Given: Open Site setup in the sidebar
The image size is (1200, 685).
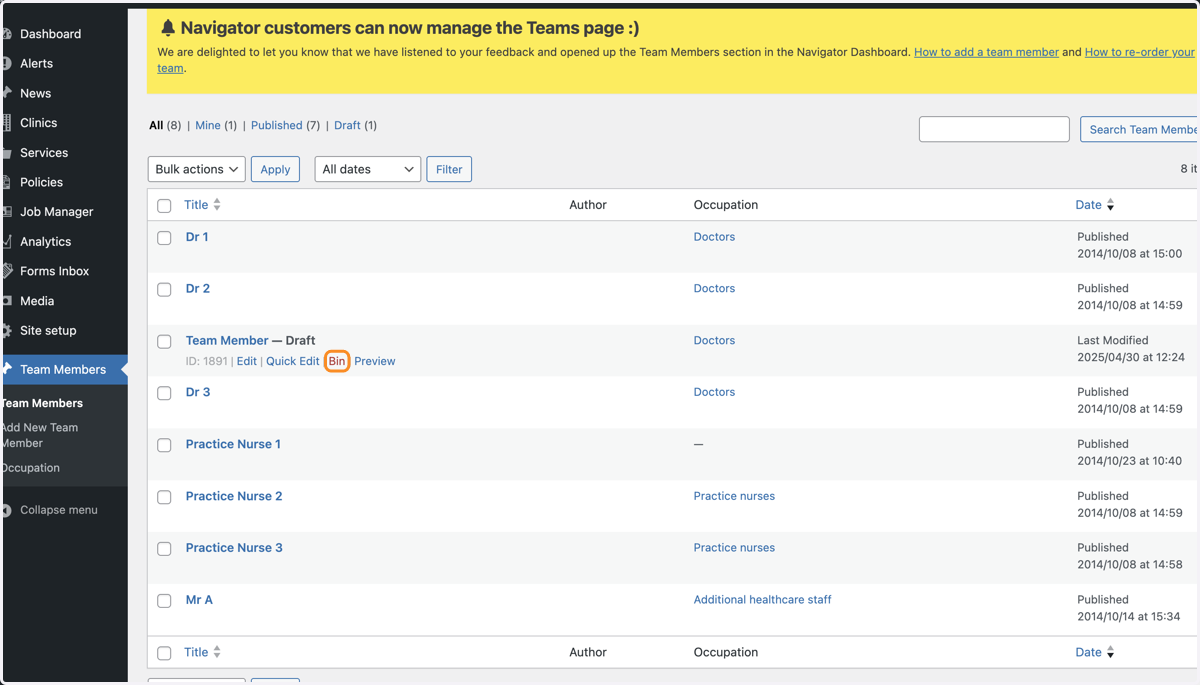Looking at the screenshot, I should pyautogui.click(x=48, y=331).
